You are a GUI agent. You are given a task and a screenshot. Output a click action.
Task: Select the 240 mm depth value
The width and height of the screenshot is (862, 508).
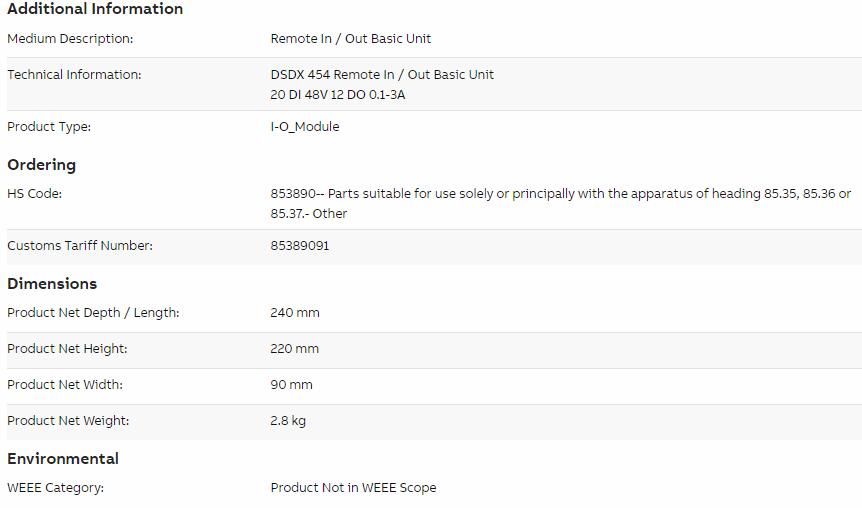(295, 312)
